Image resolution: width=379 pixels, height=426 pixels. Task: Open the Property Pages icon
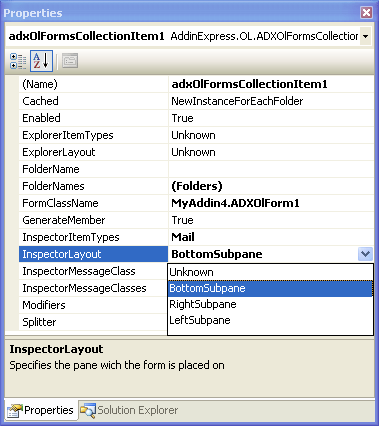point(70,61)
